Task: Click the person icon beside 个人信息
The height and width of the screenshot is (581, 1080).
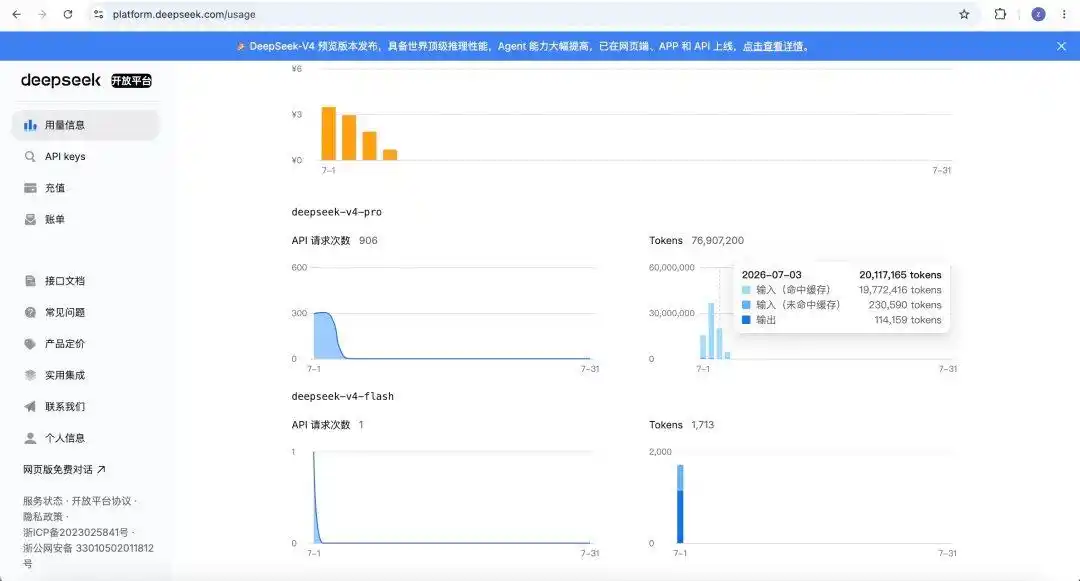Action: coord(30,438)
